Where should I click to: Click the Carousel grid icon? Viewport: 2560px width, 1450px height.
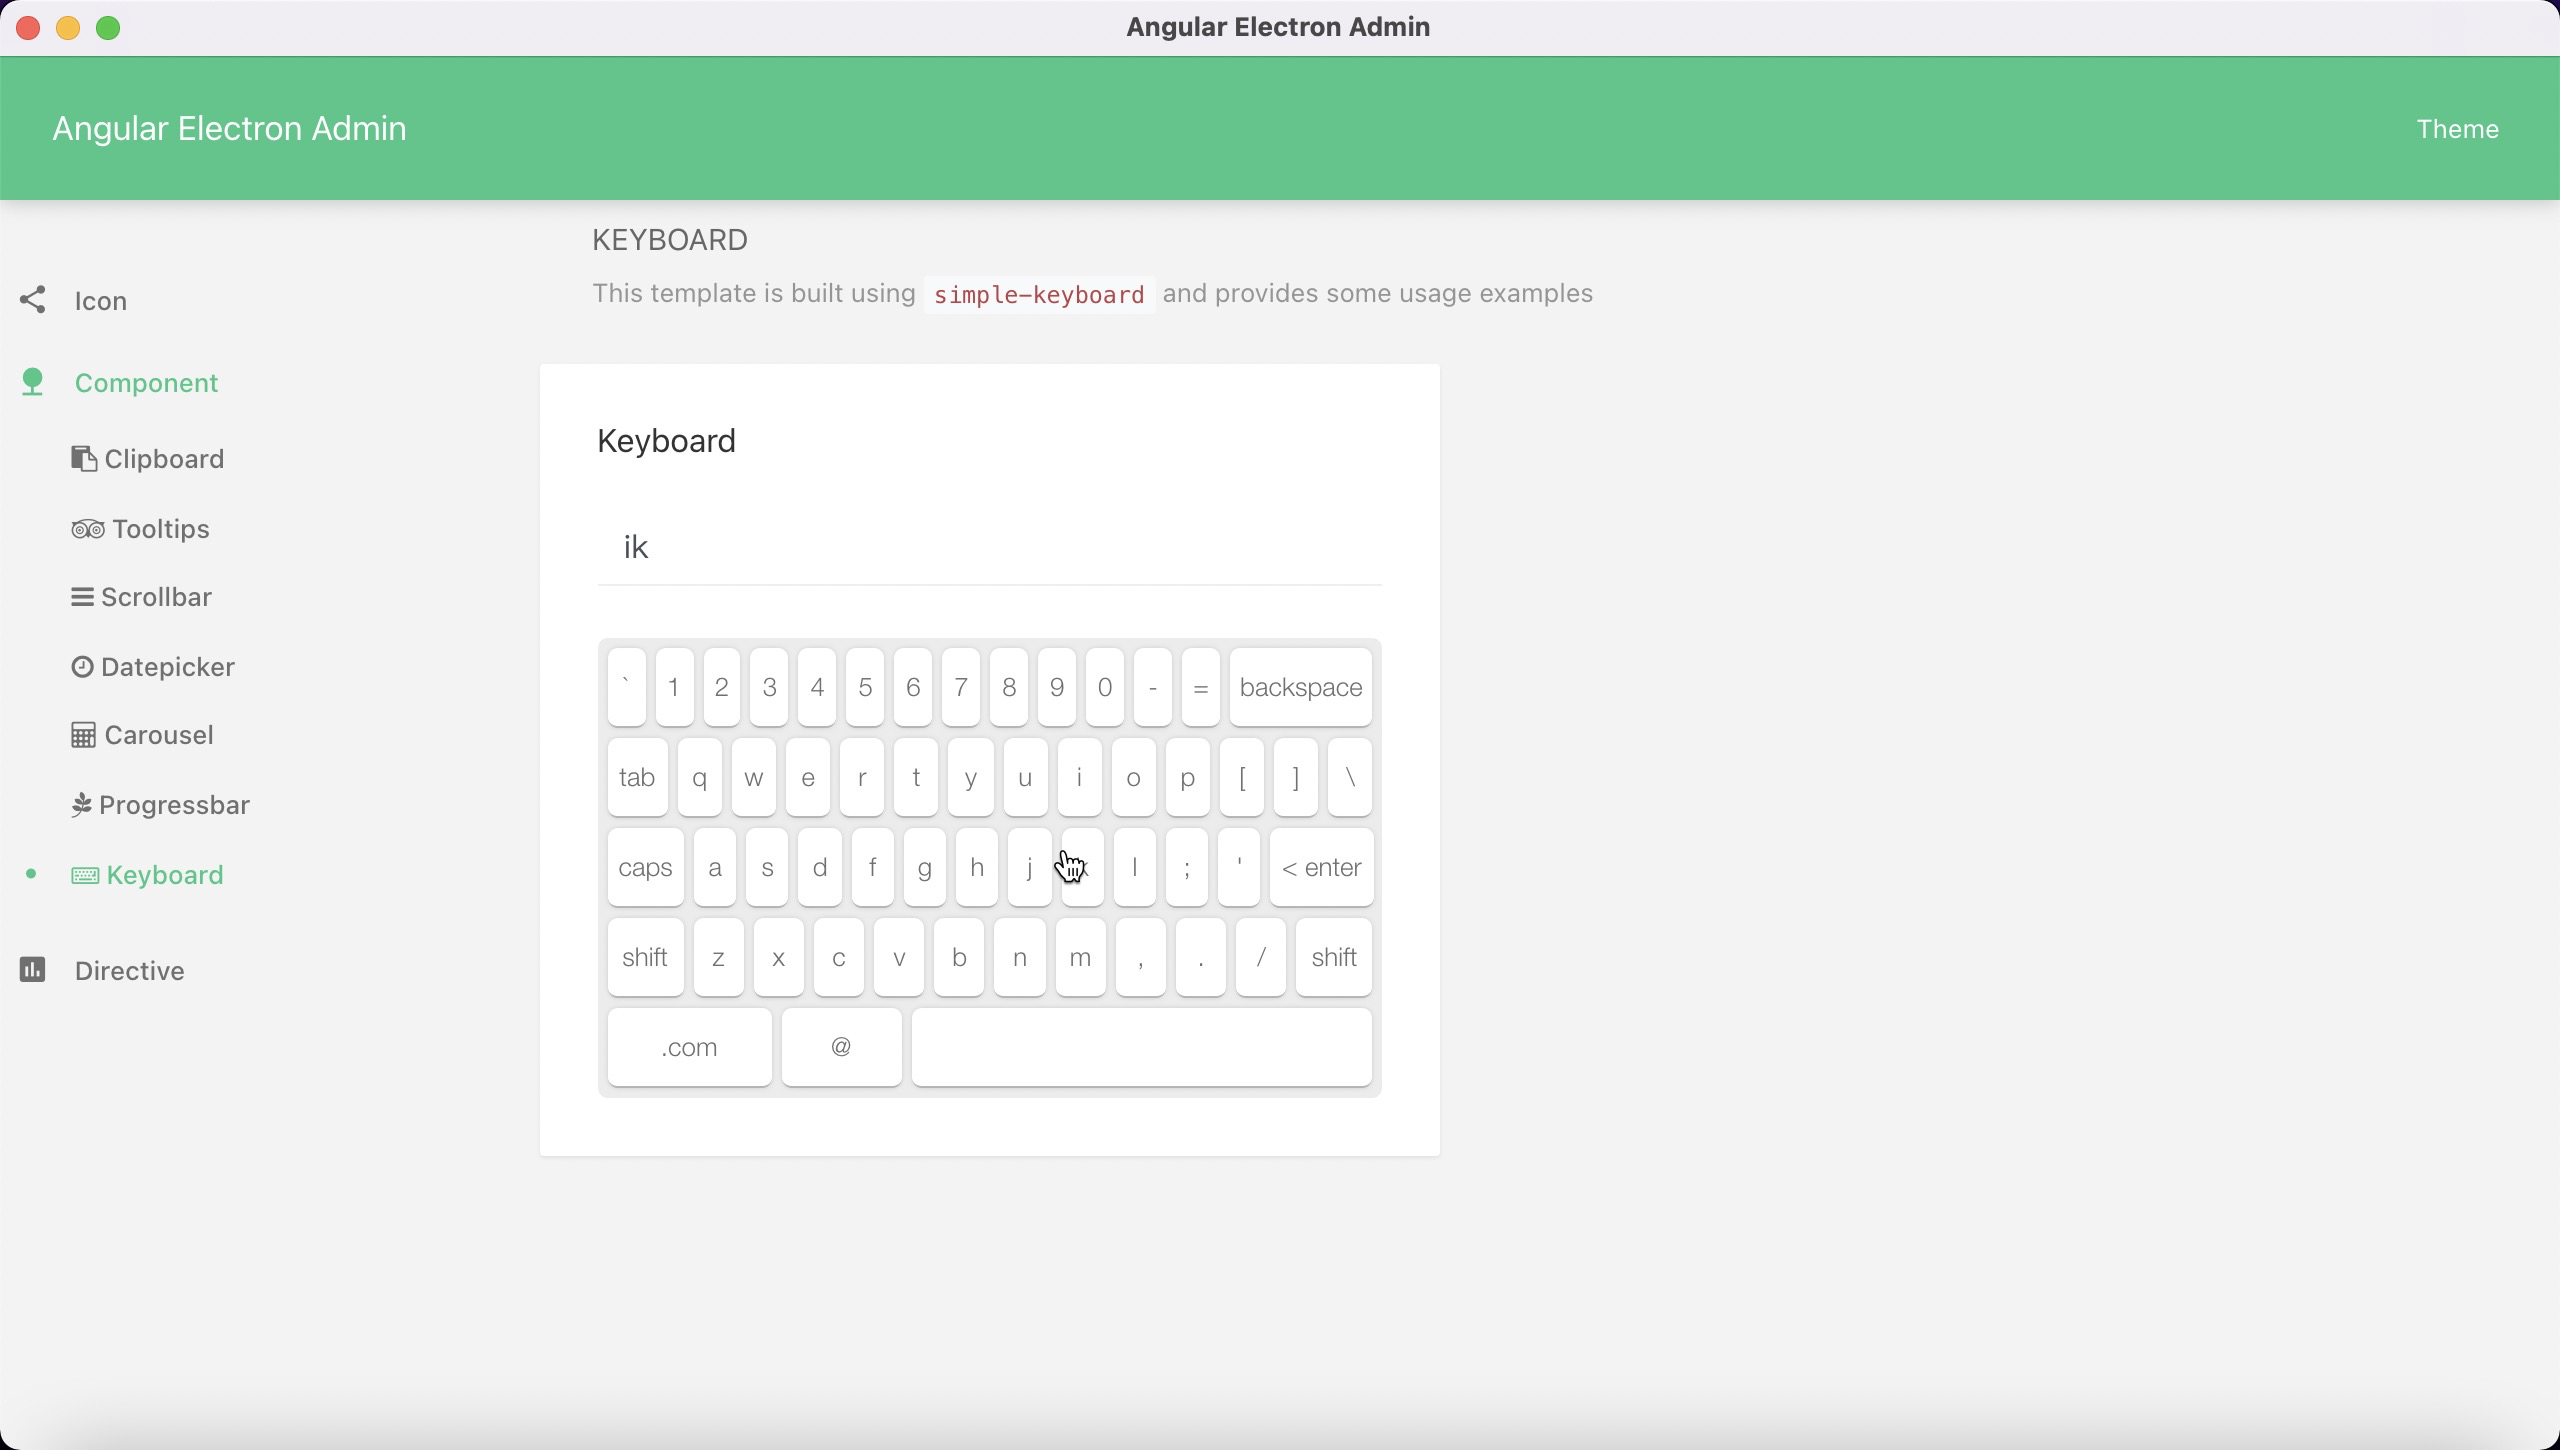[84, 735]
